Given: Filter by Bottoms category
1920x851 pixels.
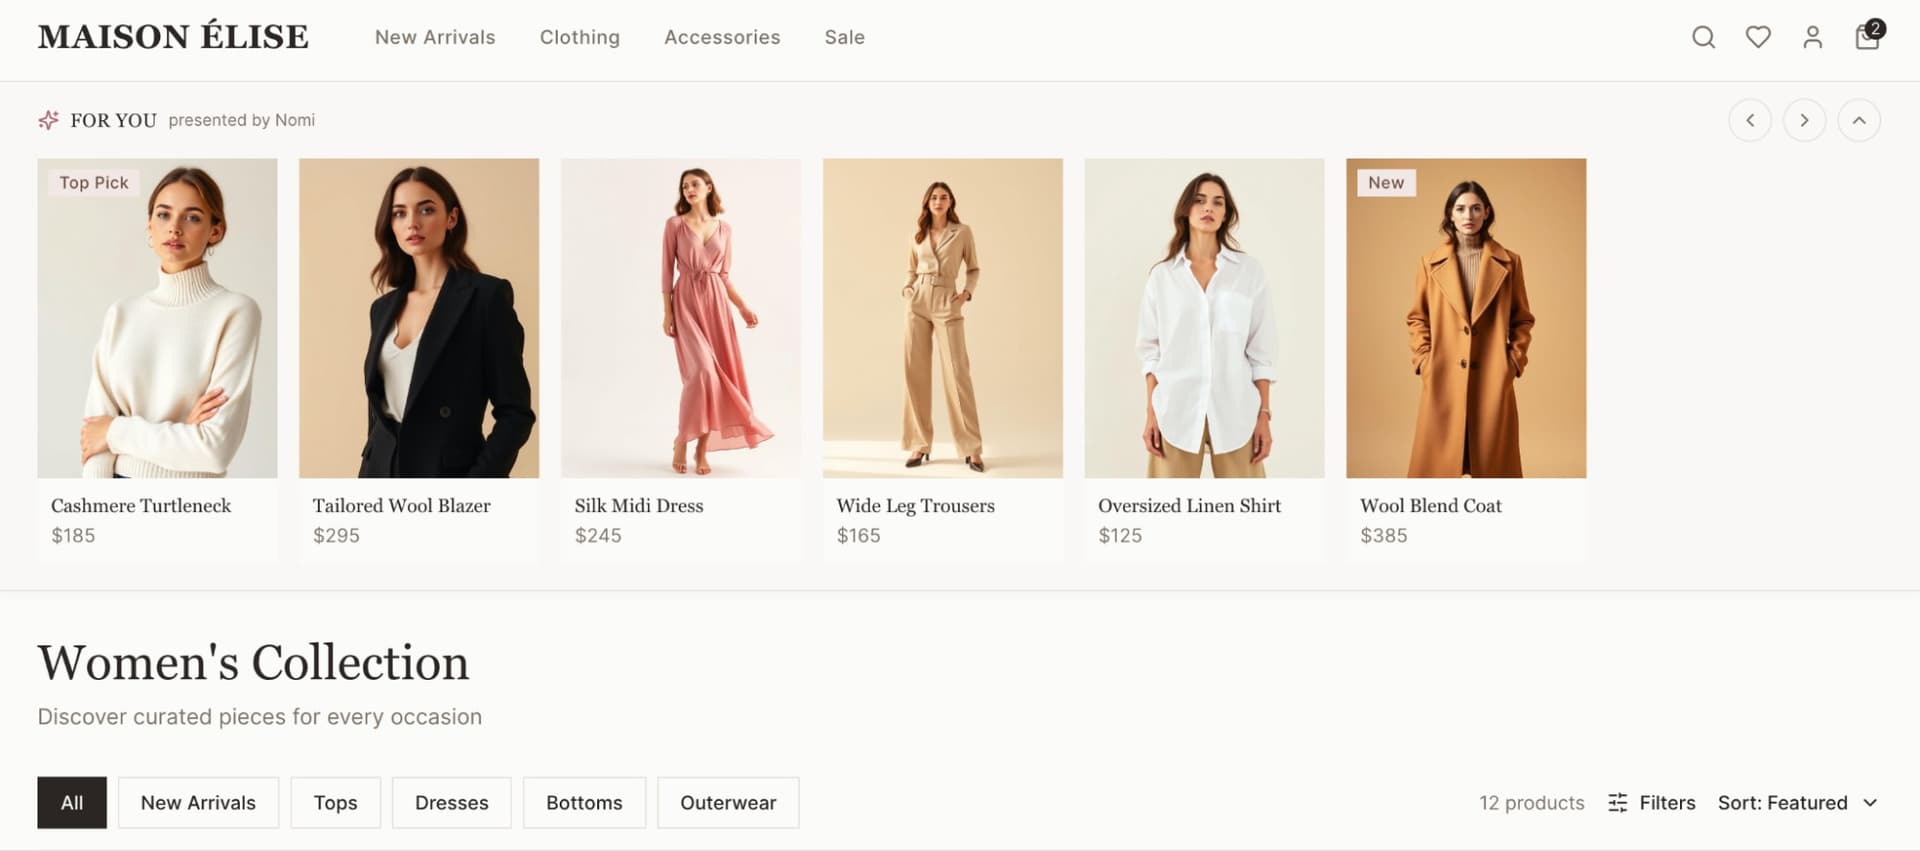Looking at the screenshot, I should (584, 803).
